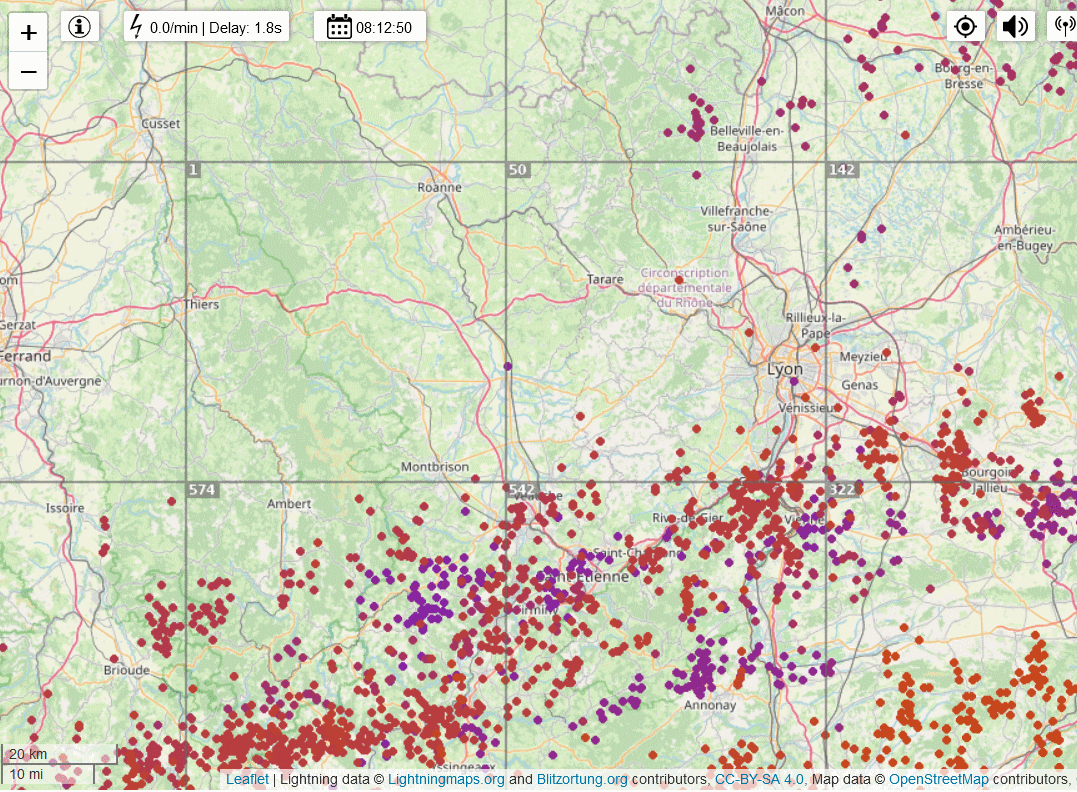Image resolution: width=1077 pixels, height=792 pixels.
Task: Zoom in with the plus button
Action: 28,32
